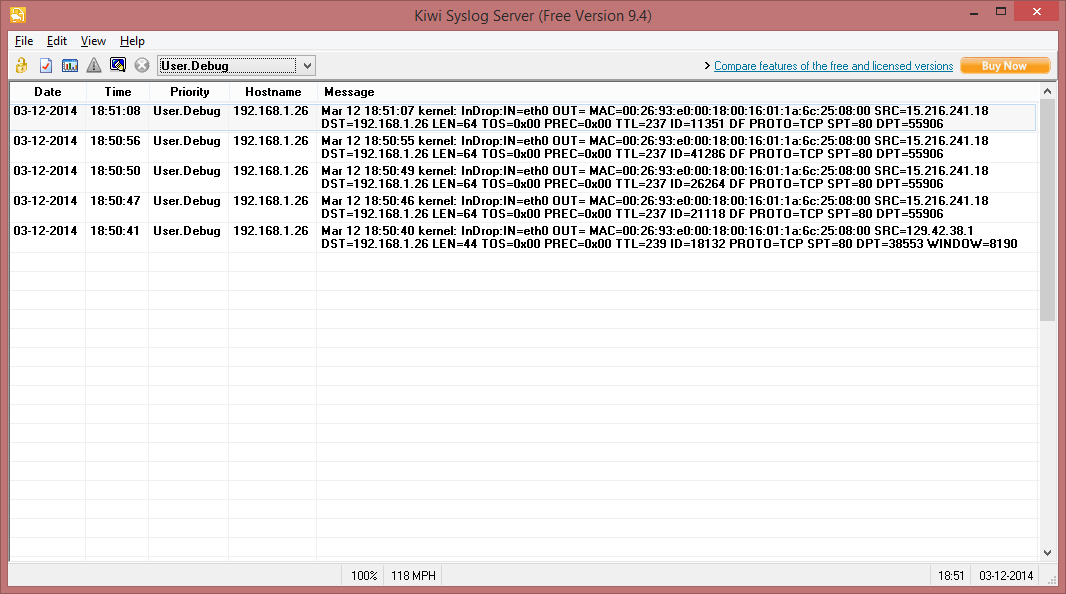Click the Kiwi Syslog app icon in title bar
1066x594 pixels.
(x=18, y=14)
